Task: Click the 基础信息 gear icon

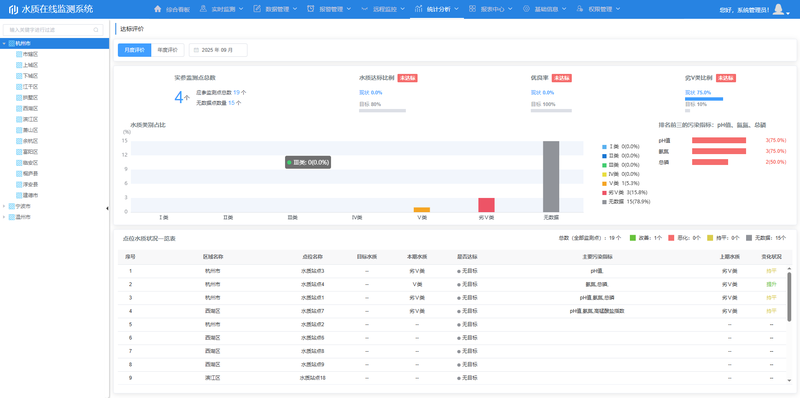Action: click(526, 9)
